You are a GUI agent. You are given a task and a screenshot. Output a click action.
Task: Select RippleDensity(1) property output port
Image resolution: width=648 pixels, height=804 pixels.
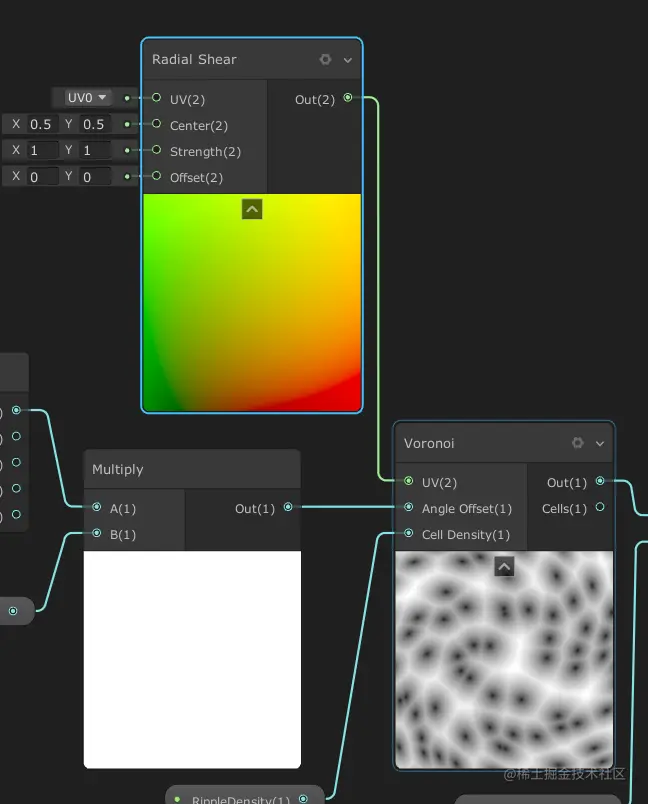[303, 799]
